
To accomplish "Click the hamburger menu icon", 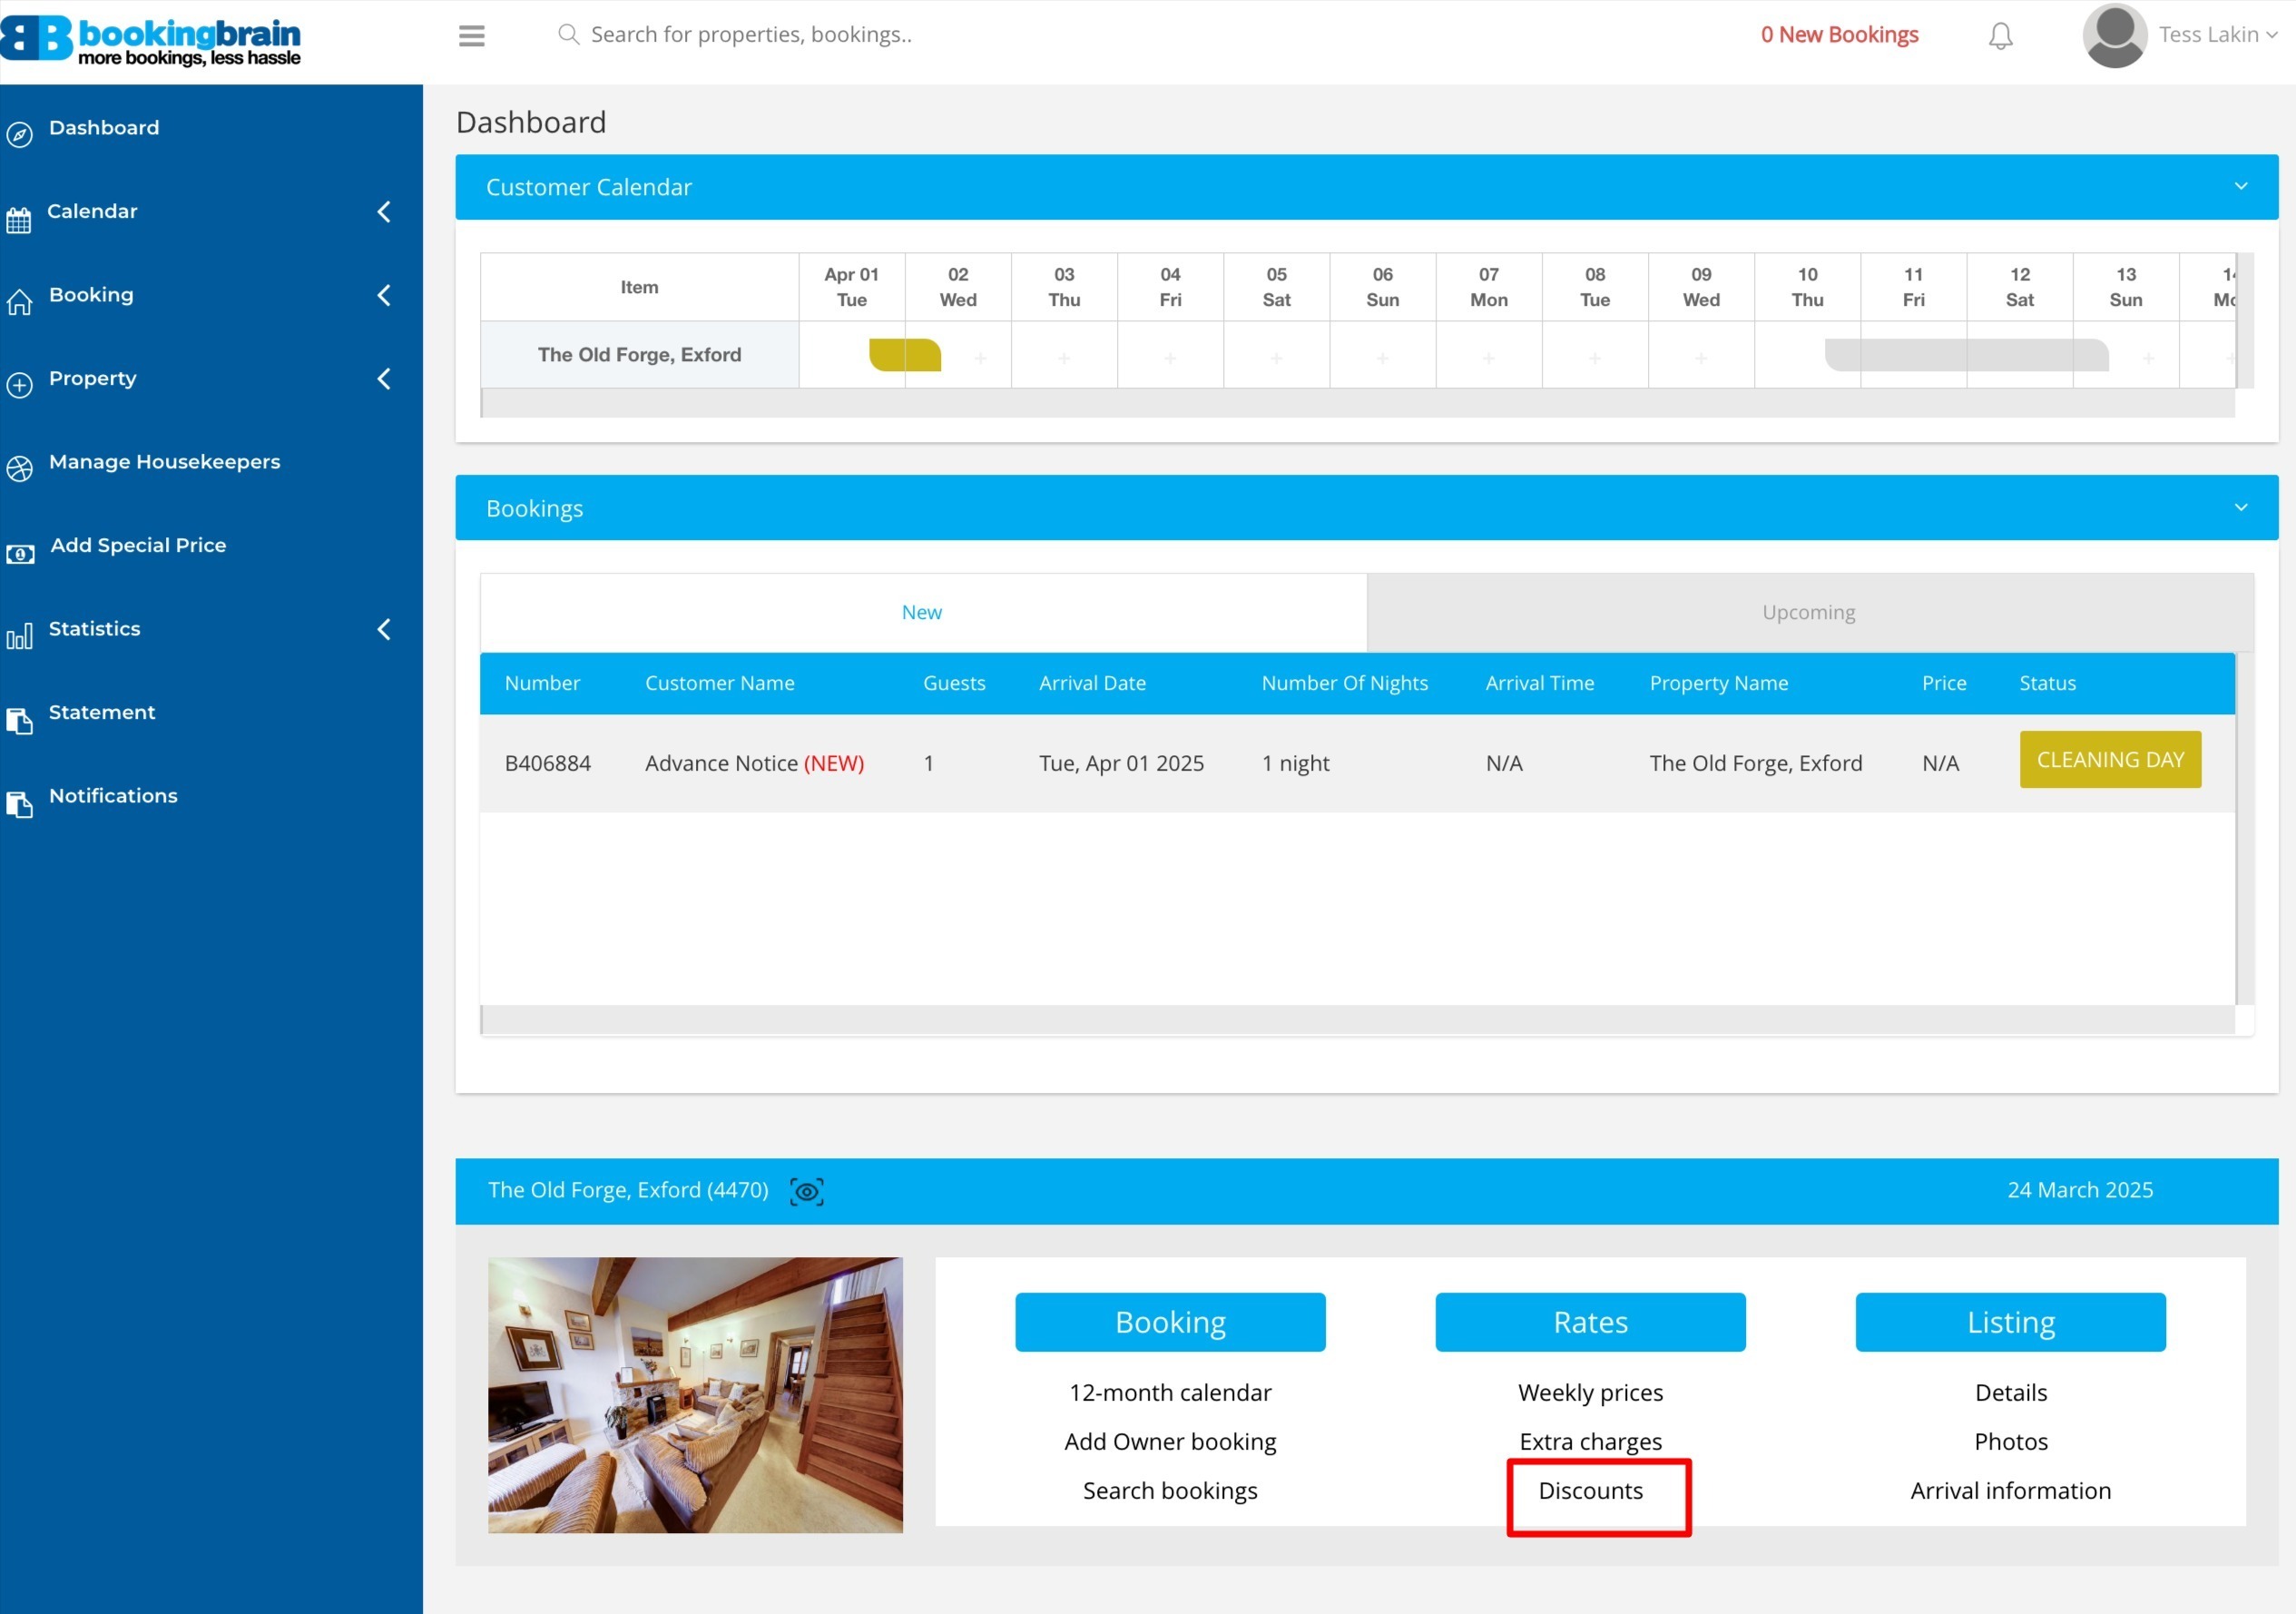I will (471, 36).
